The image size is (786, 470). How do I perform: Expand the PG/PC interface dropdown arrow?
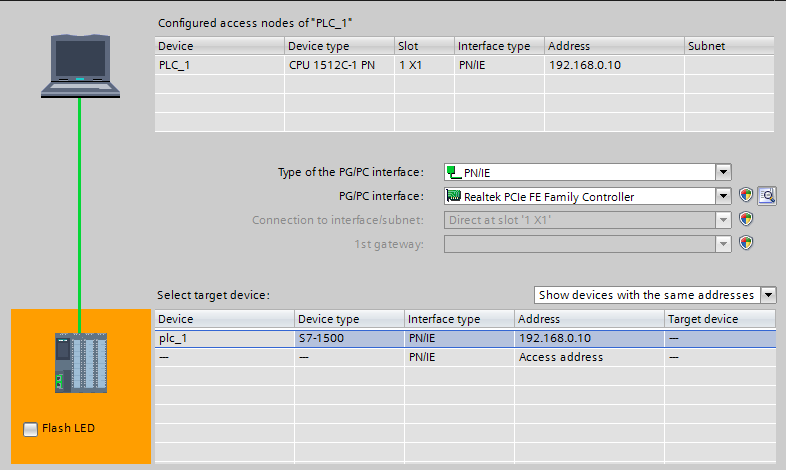click(x=724, y=196)
